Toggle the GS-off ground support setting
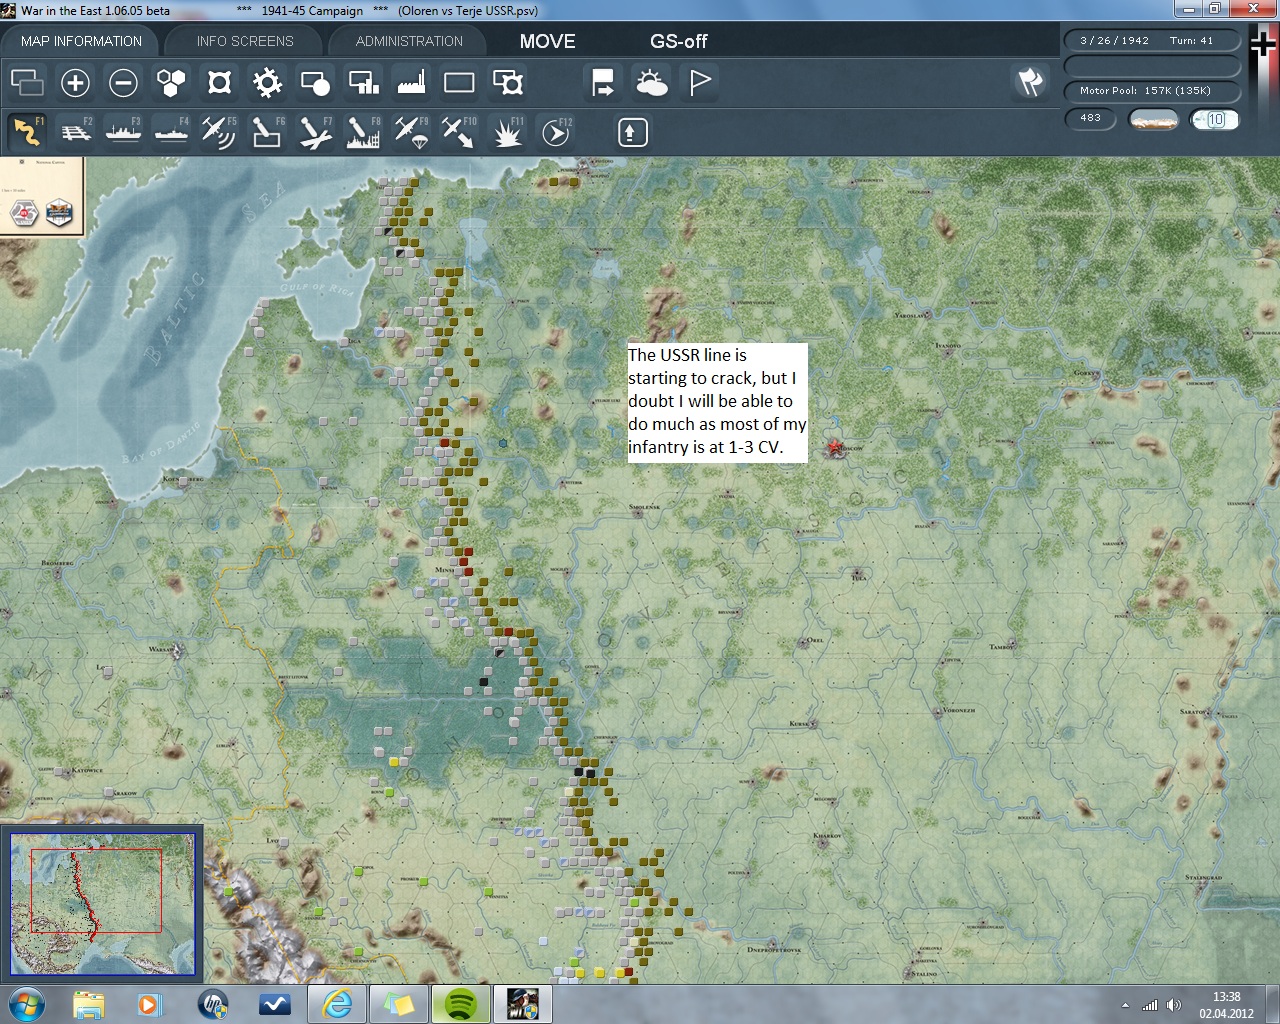Viewport: 1280px width, 1024px height. point(678,41)
